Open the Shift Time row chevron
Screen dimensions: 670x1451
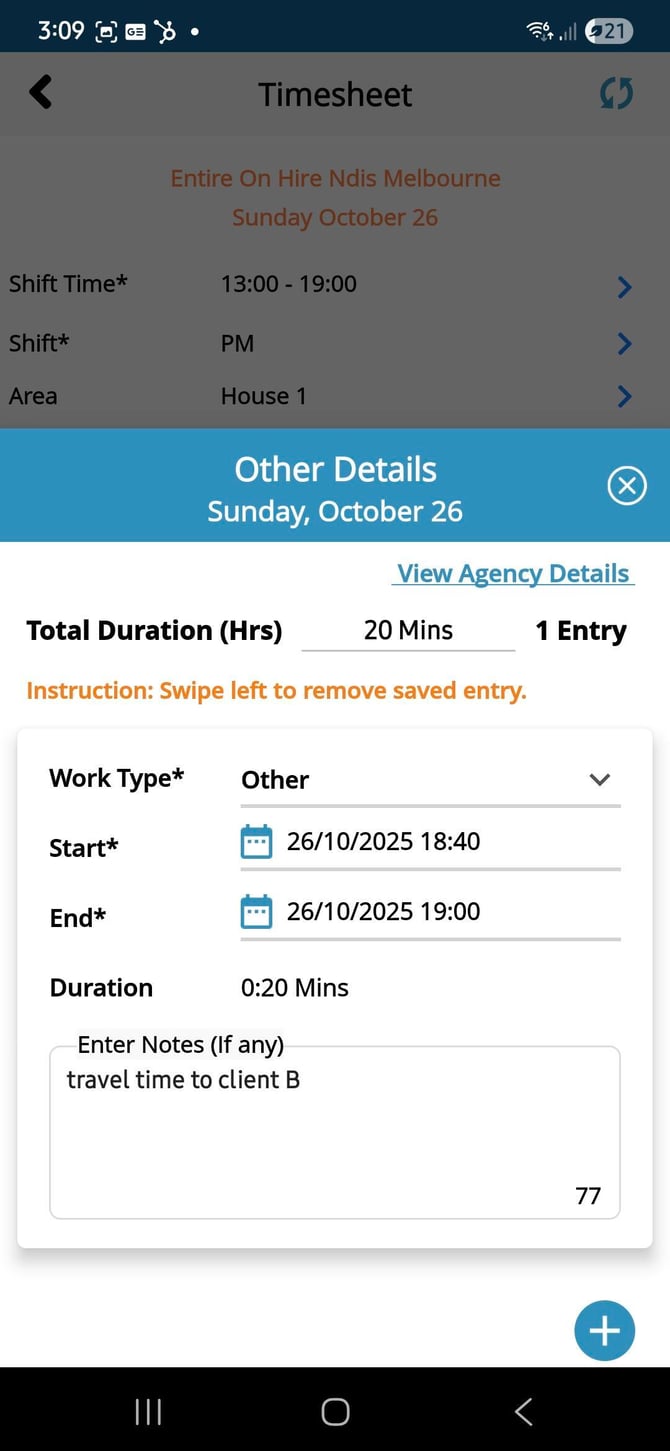click(x=625, y=288)
